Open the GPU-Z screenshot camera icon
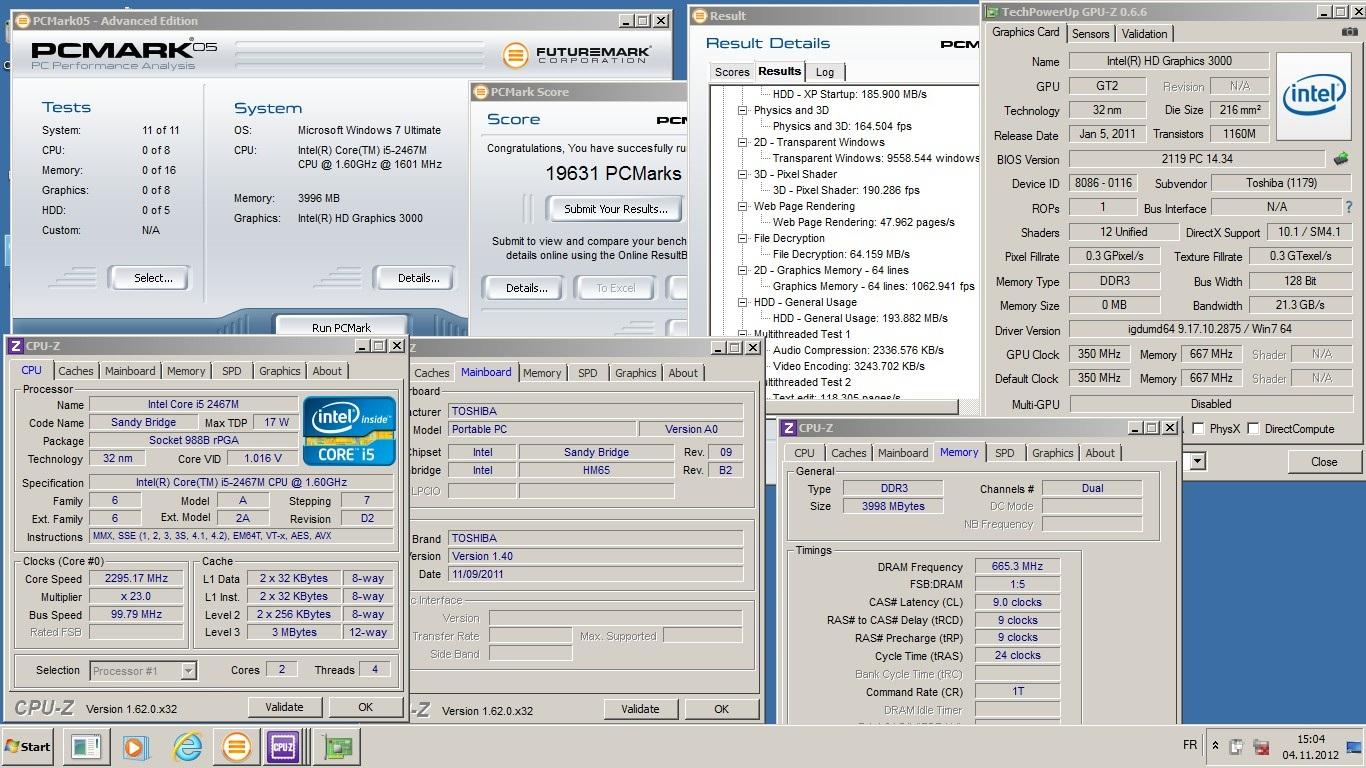 [x=1351, y=33]
